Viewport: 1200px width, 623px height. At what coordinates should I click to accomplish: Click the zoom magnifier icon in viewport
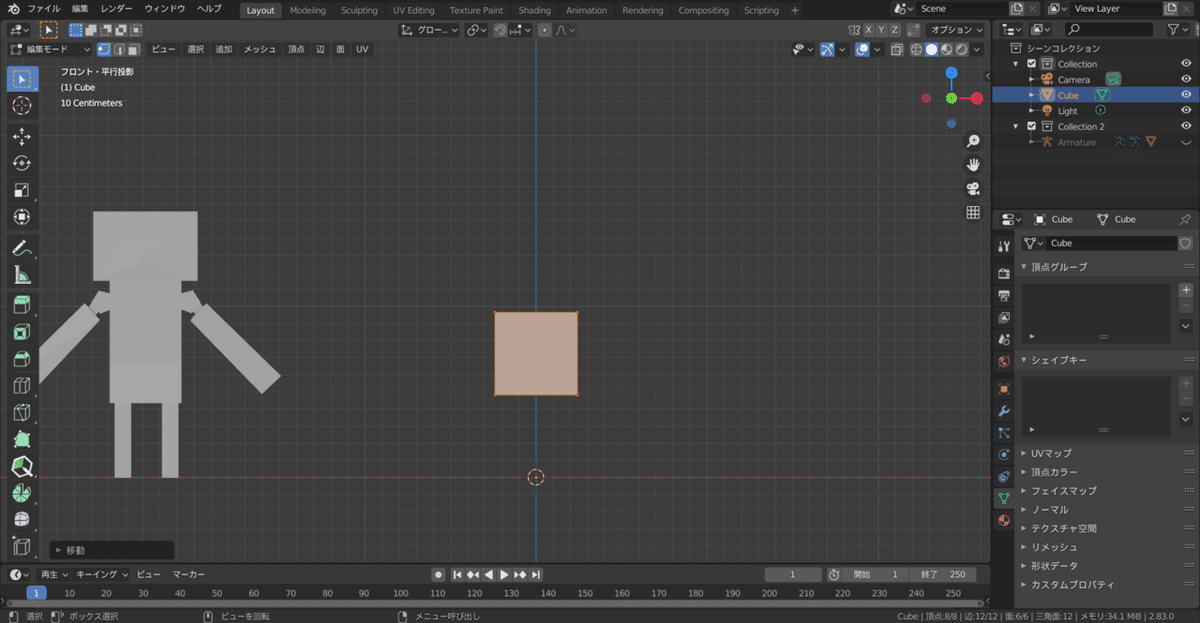[972, 142]
